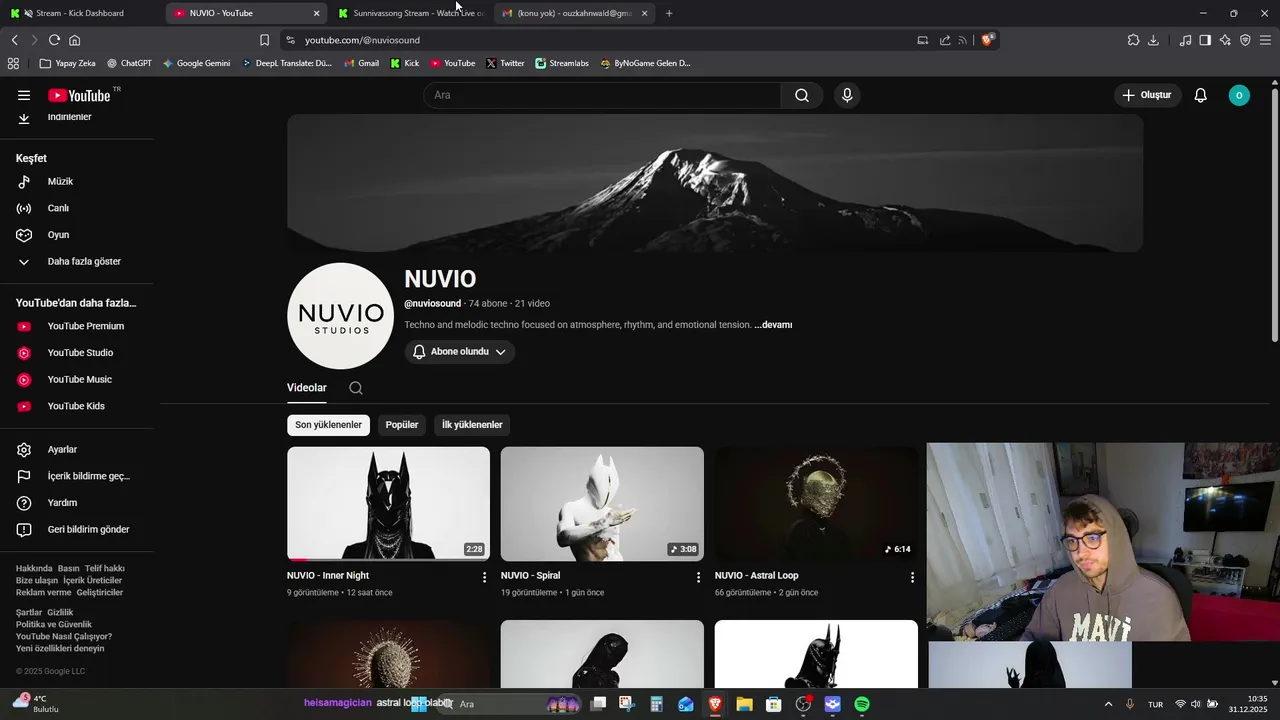1280x720 pixels.
Task: Go back to previous page
Action: tap(14, 40)
